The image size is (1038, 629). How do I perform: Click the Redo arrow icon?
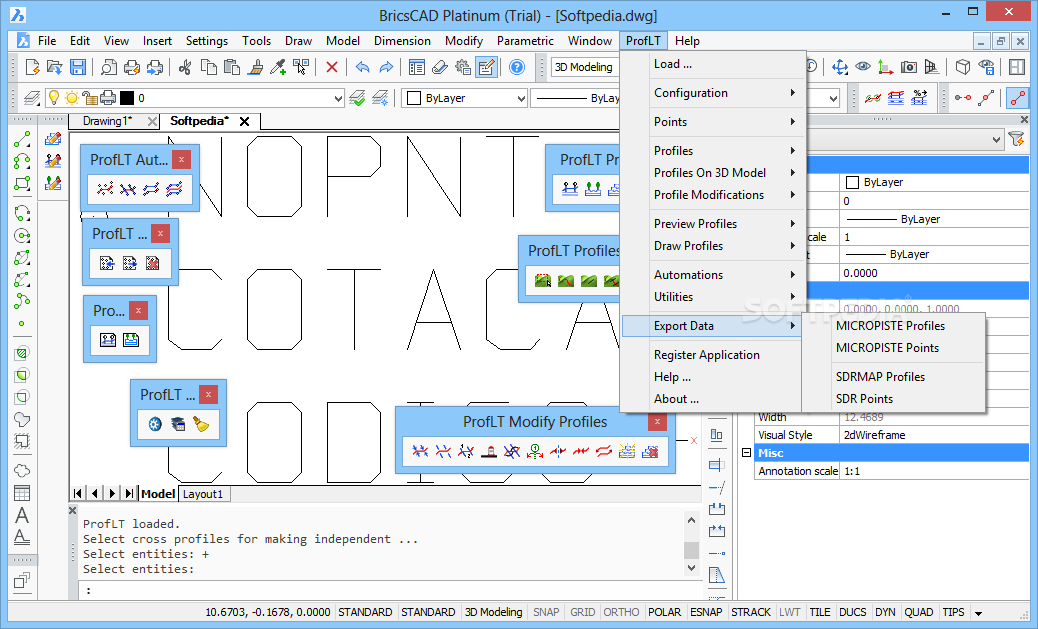pyautogui.click(x=386, y=67)
